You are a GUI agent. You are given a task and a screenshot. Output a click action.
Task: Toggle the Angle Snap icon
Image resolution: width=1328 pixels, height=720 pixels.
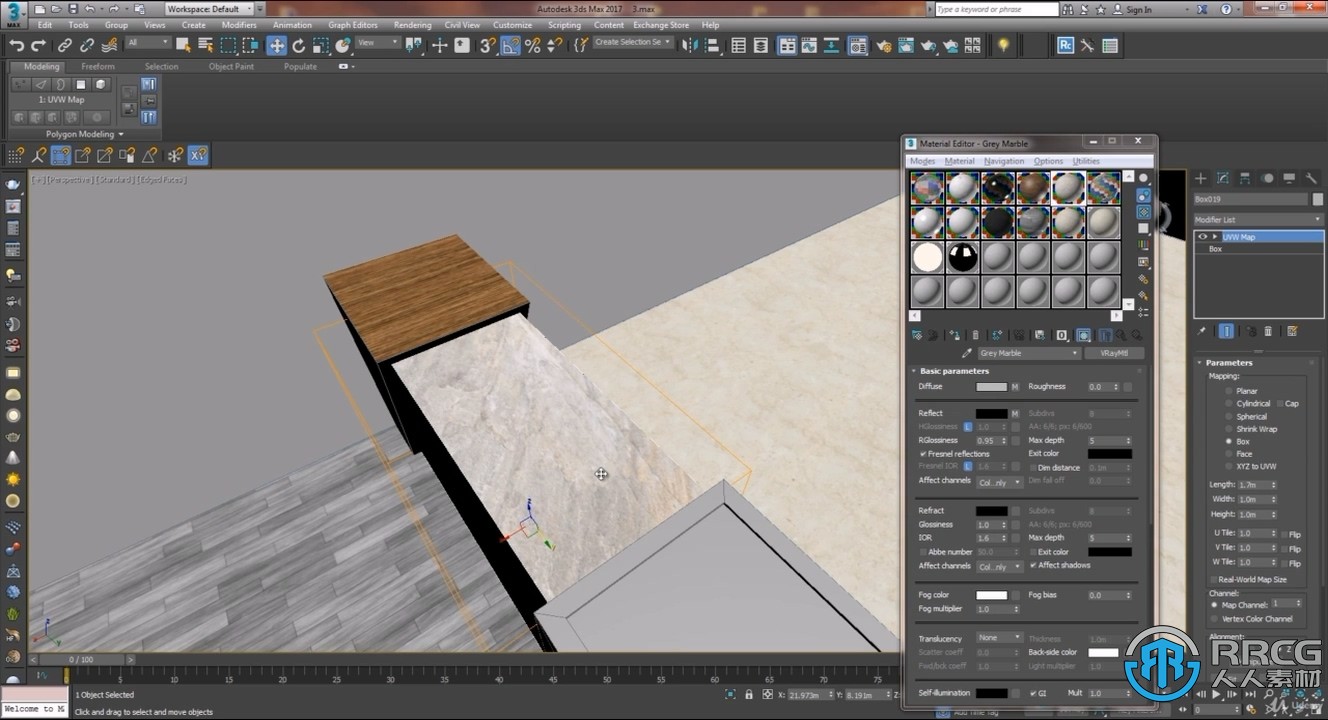point(510,45)
